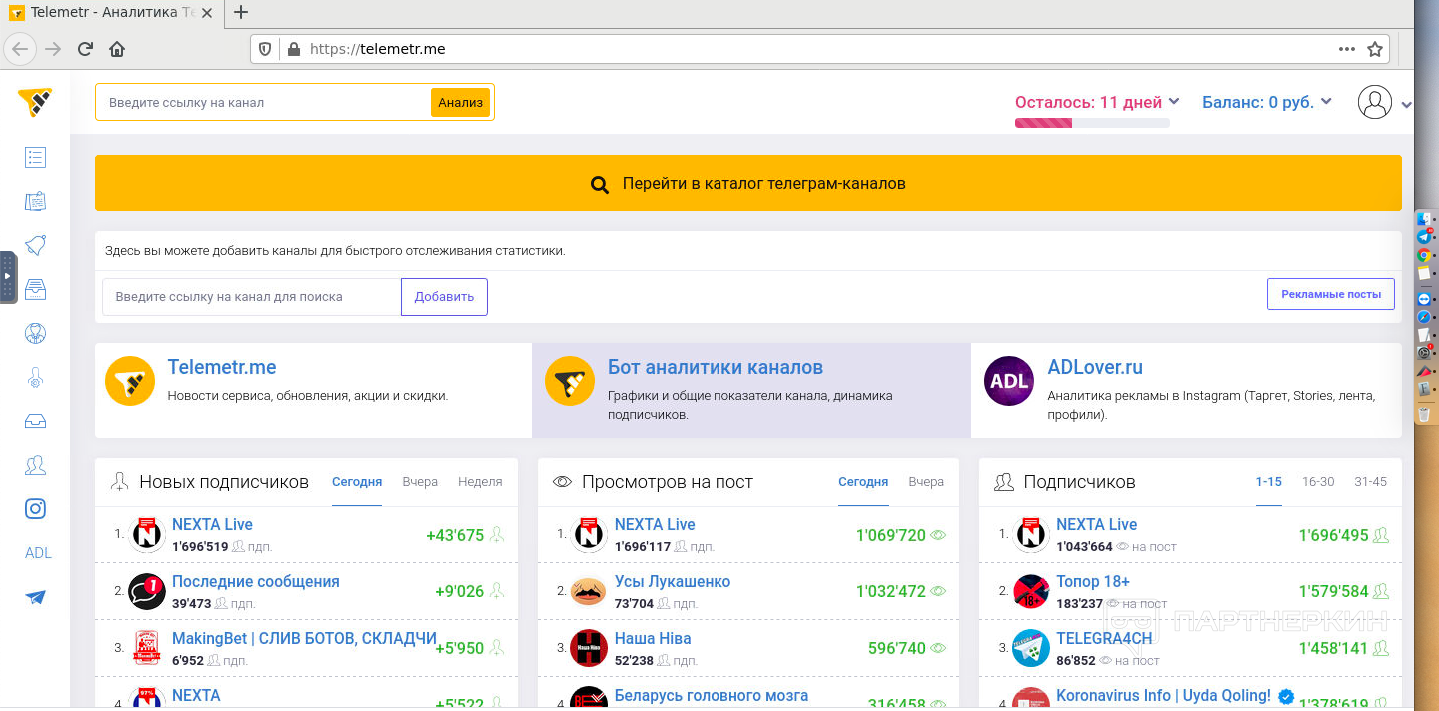Click the browser reload button
Viewport: 1439px width, 711px height.
(85, 49)
